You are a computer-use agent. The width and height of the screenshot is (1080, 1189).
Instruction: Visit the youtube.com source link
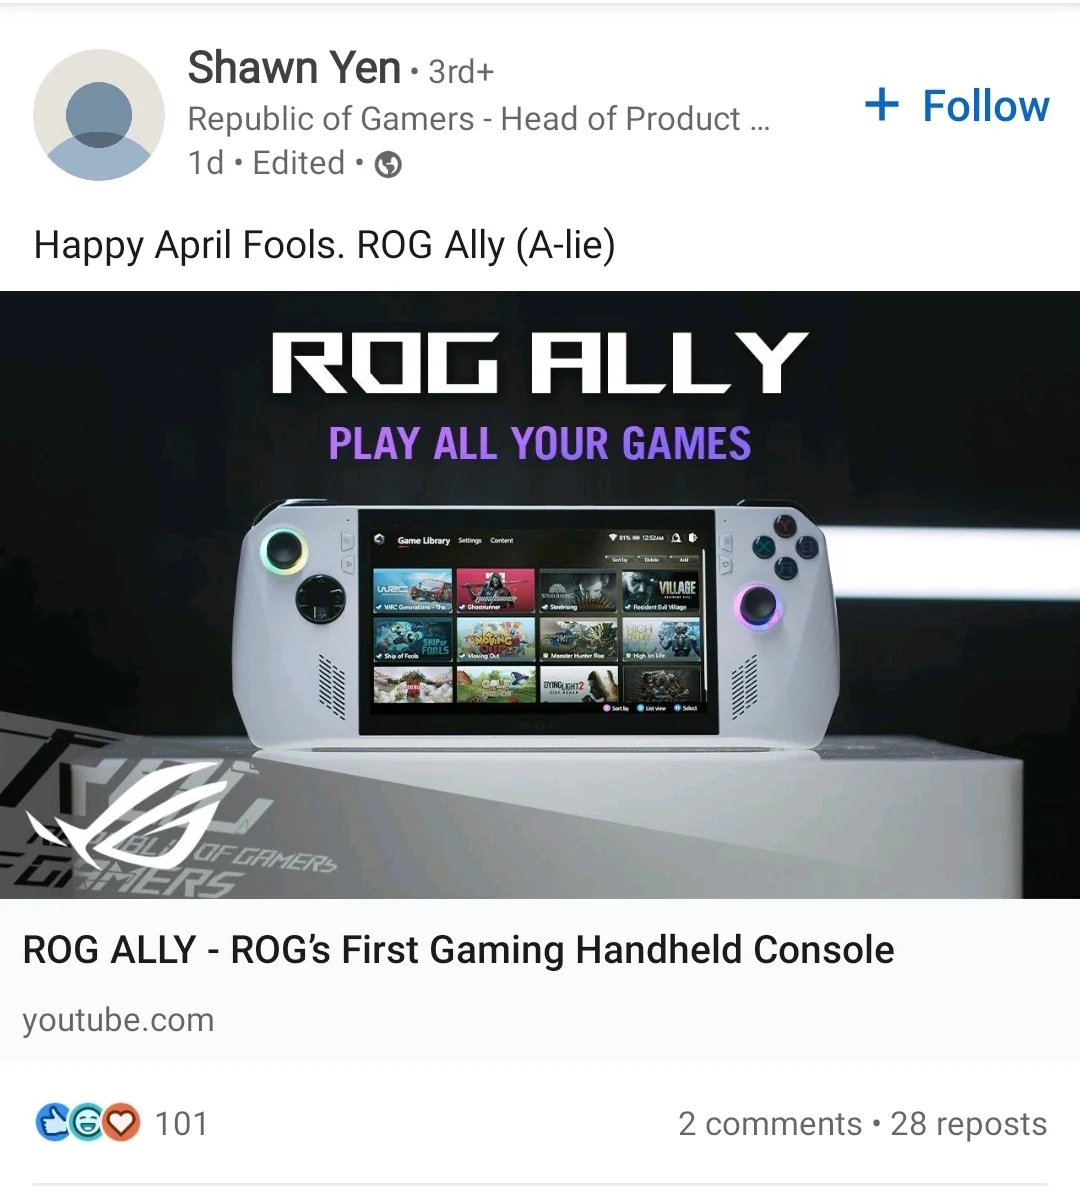coord(118,1020)
